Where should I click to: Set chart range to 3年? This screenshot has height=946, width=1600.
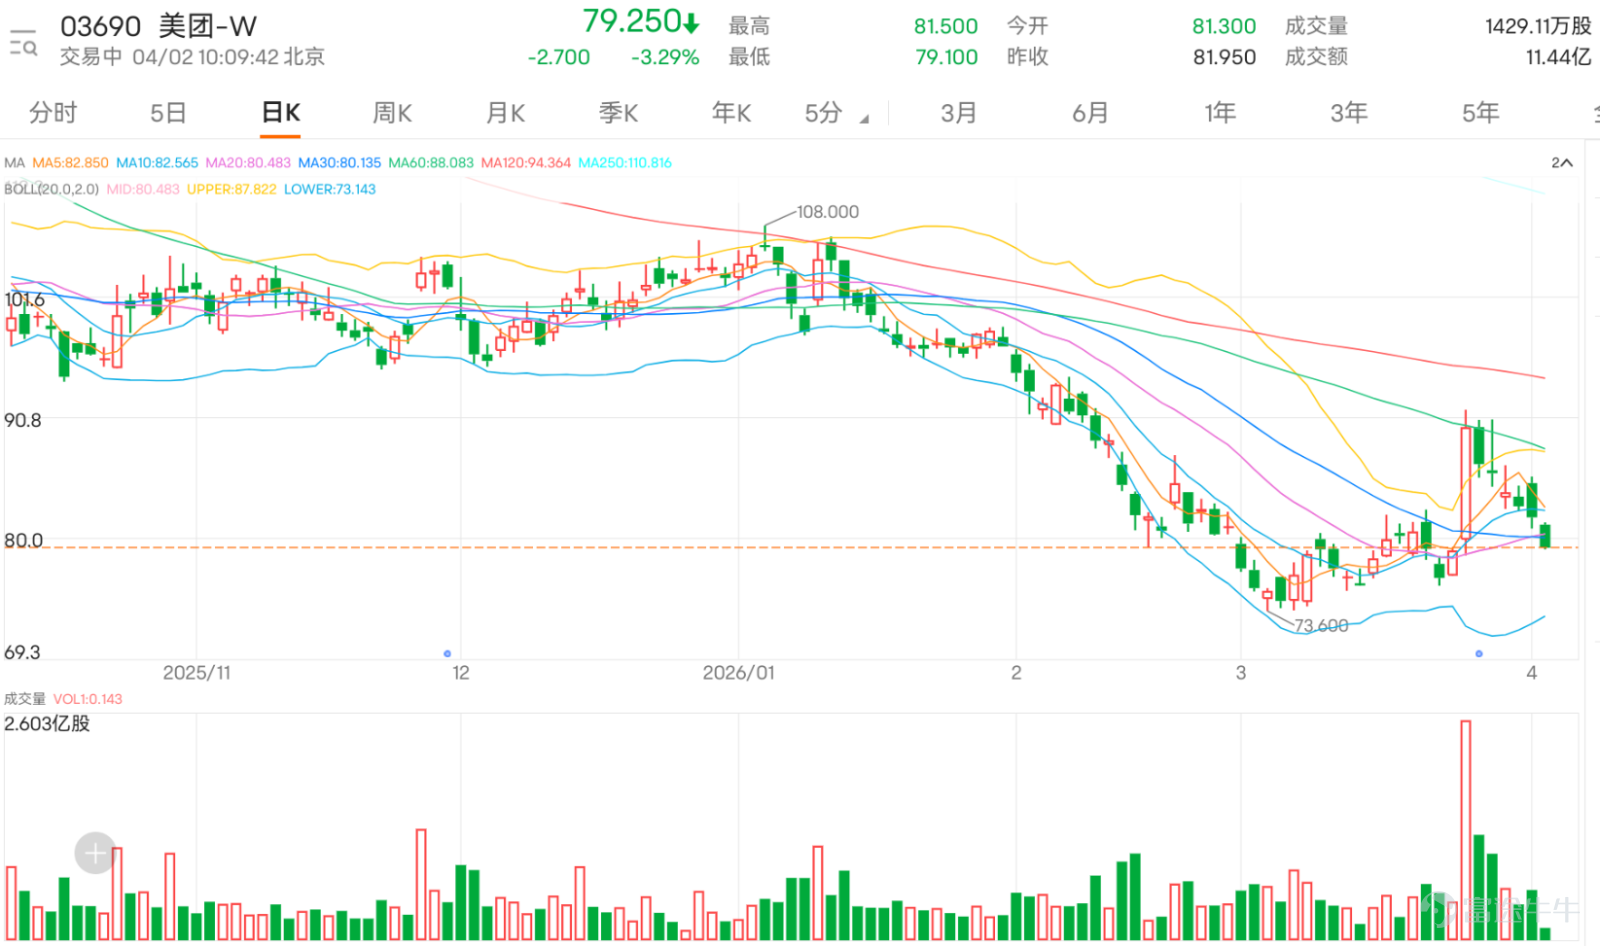click(1349, 113)
